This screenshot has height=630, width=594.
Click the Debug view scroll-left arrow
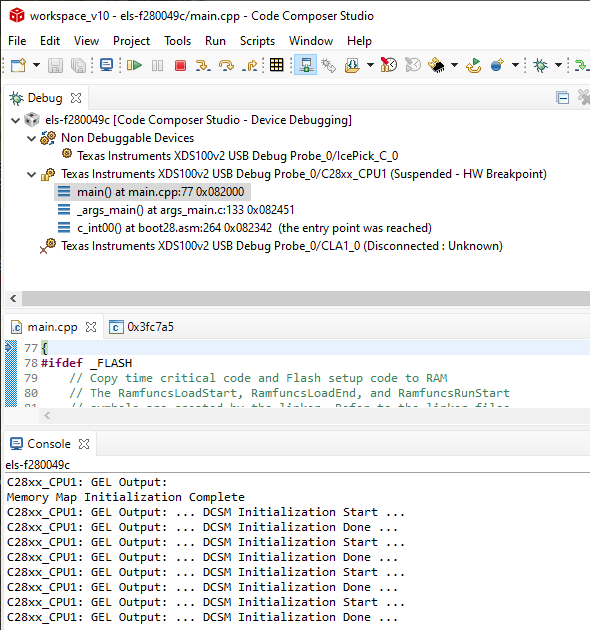click(13, 299)
